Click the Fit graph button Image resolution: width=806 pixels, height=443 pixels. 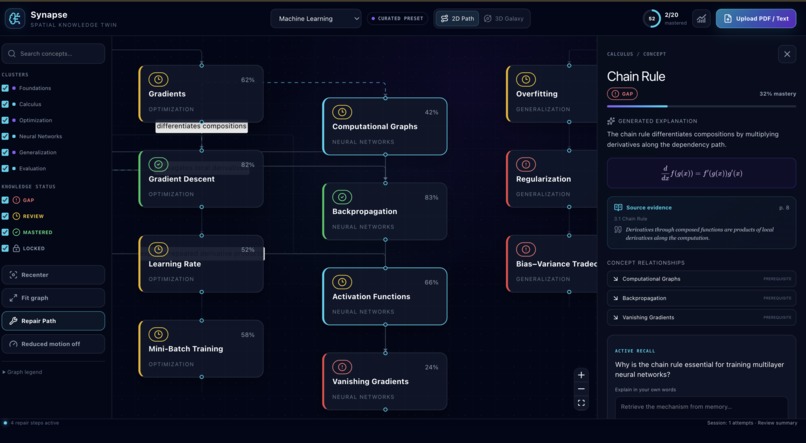tap(53, 298)
